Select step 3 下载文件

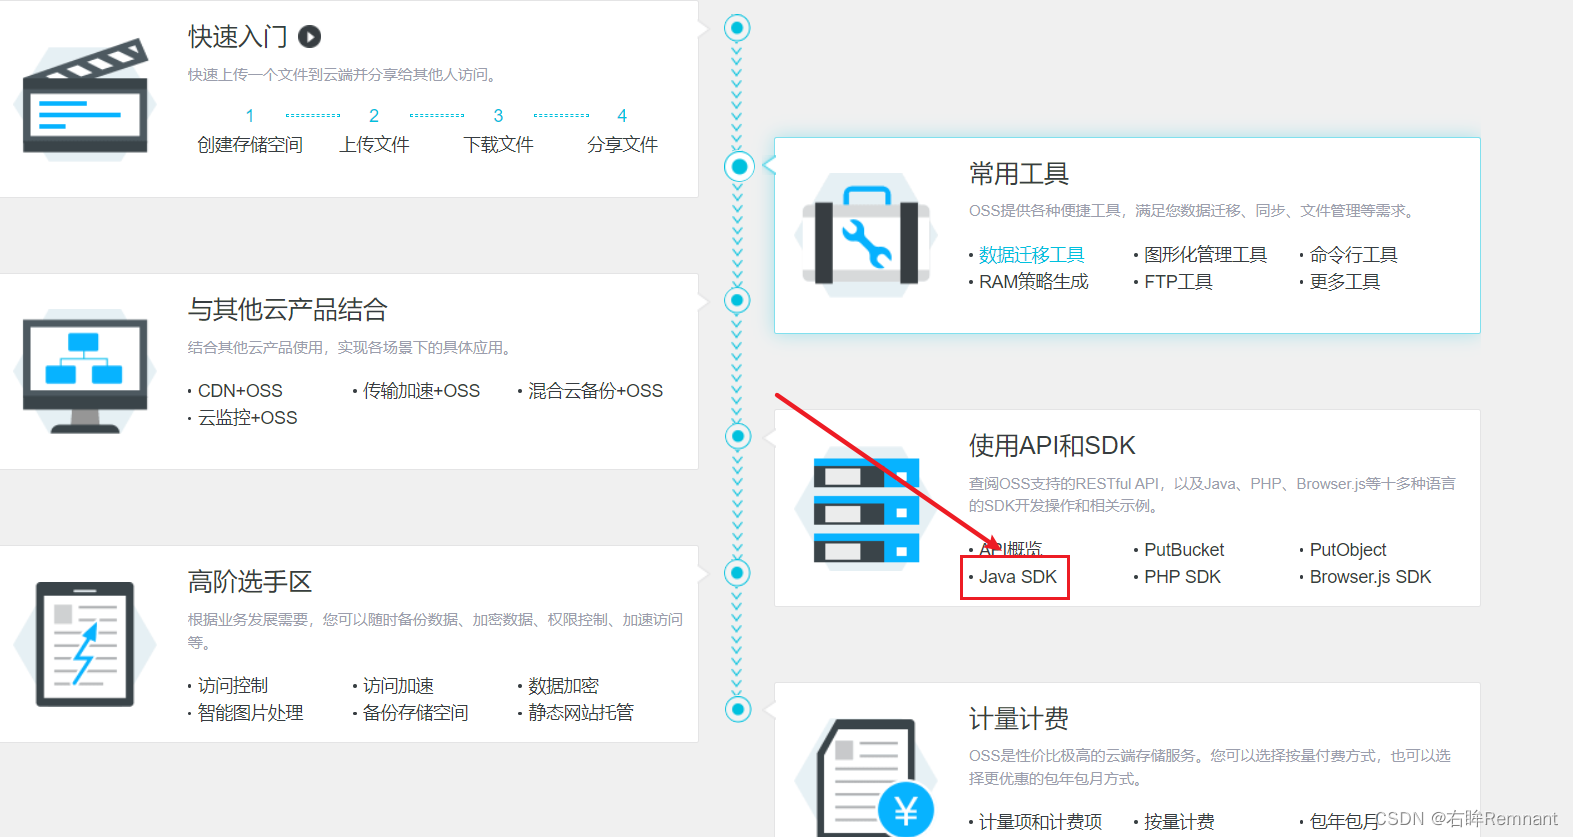[x=498, y=131]
